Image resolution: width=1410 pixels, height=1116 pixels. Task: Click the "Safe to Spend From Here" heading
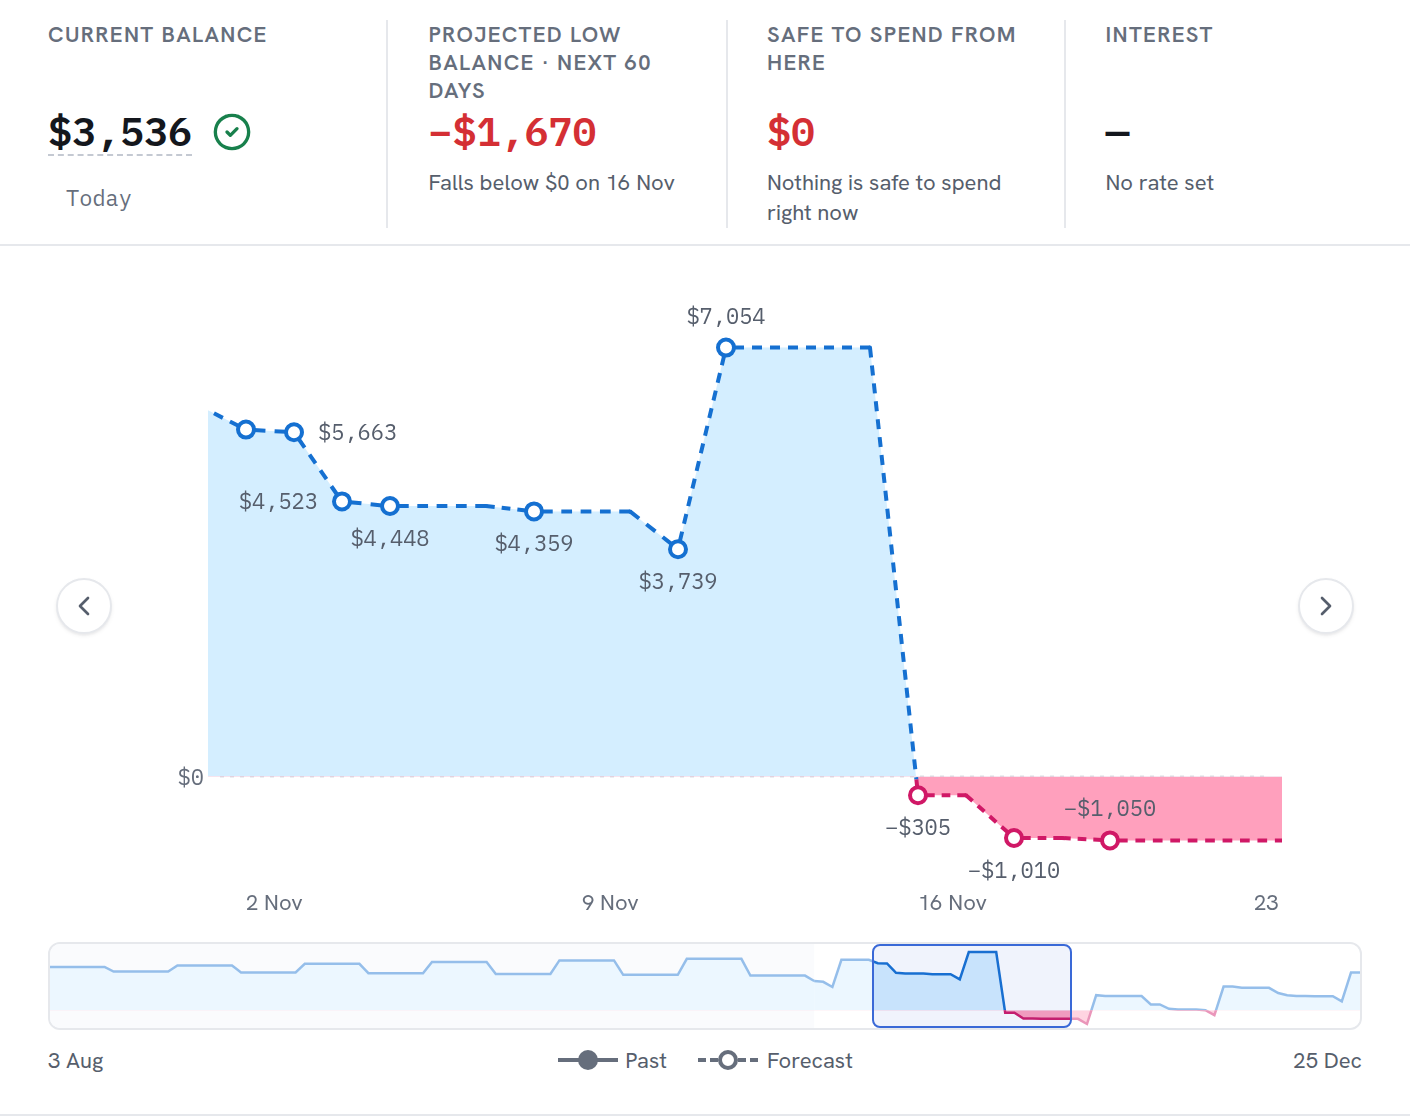tap(891, 49)
